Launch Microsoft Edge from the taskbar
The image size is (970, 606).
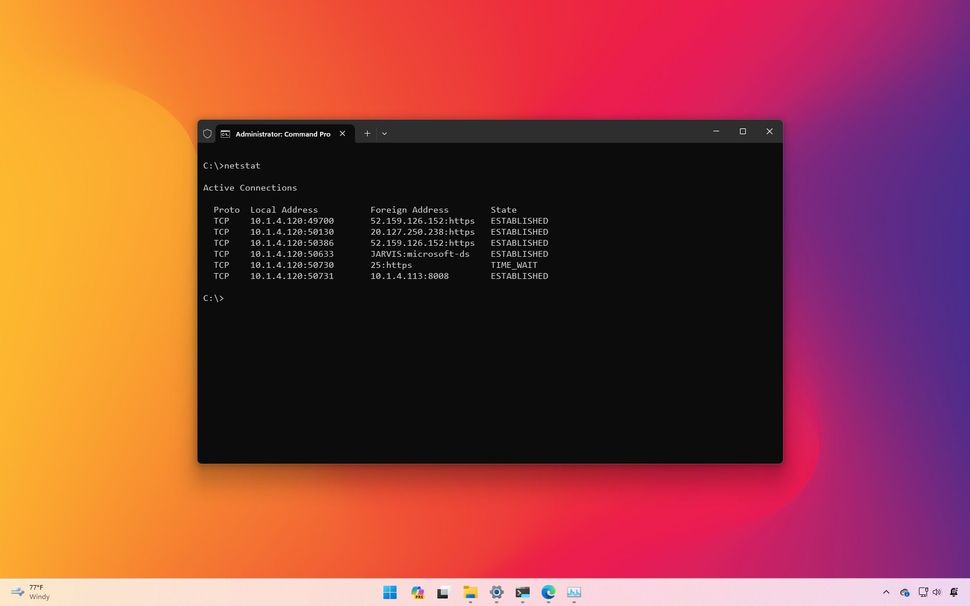548,592
